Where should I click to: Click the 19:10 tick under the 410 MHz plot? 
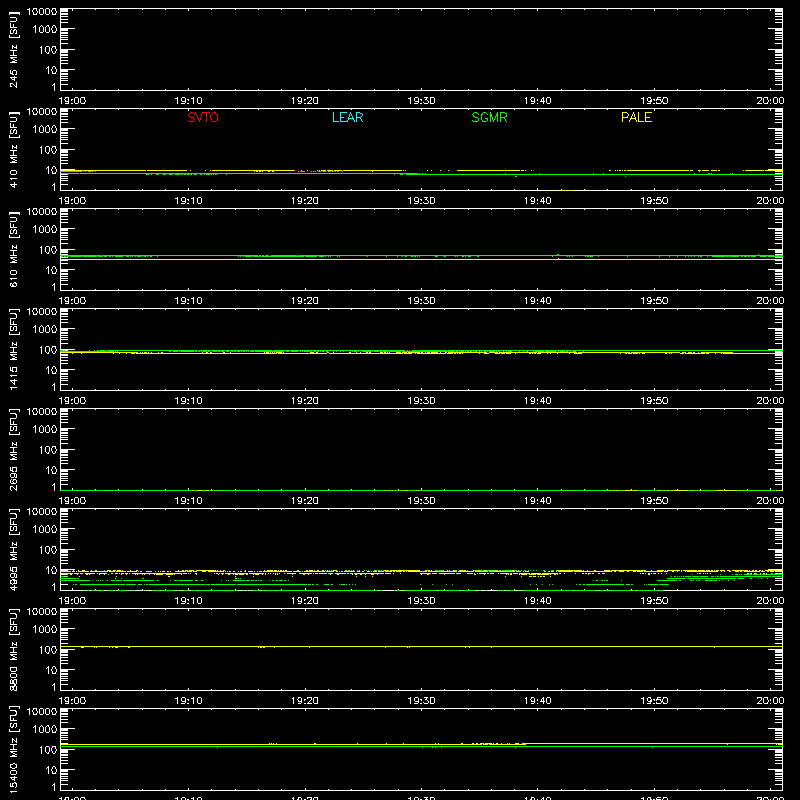coord(188,201)
